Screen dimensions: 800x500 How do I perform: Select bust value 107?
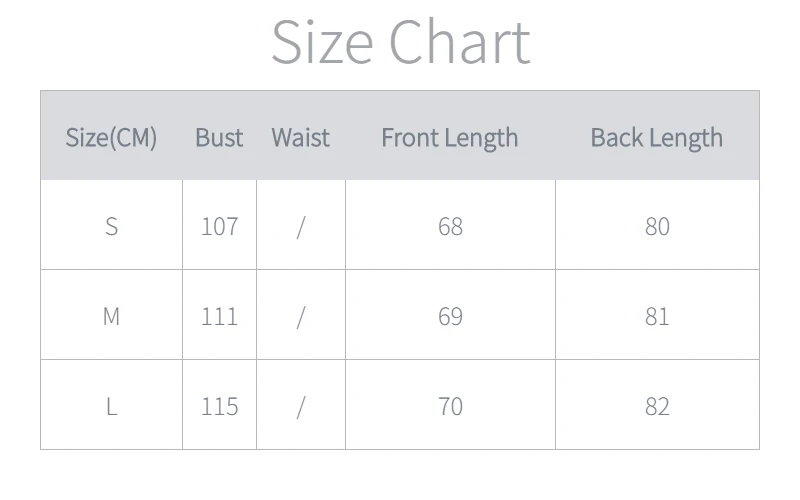click(219, 226)
